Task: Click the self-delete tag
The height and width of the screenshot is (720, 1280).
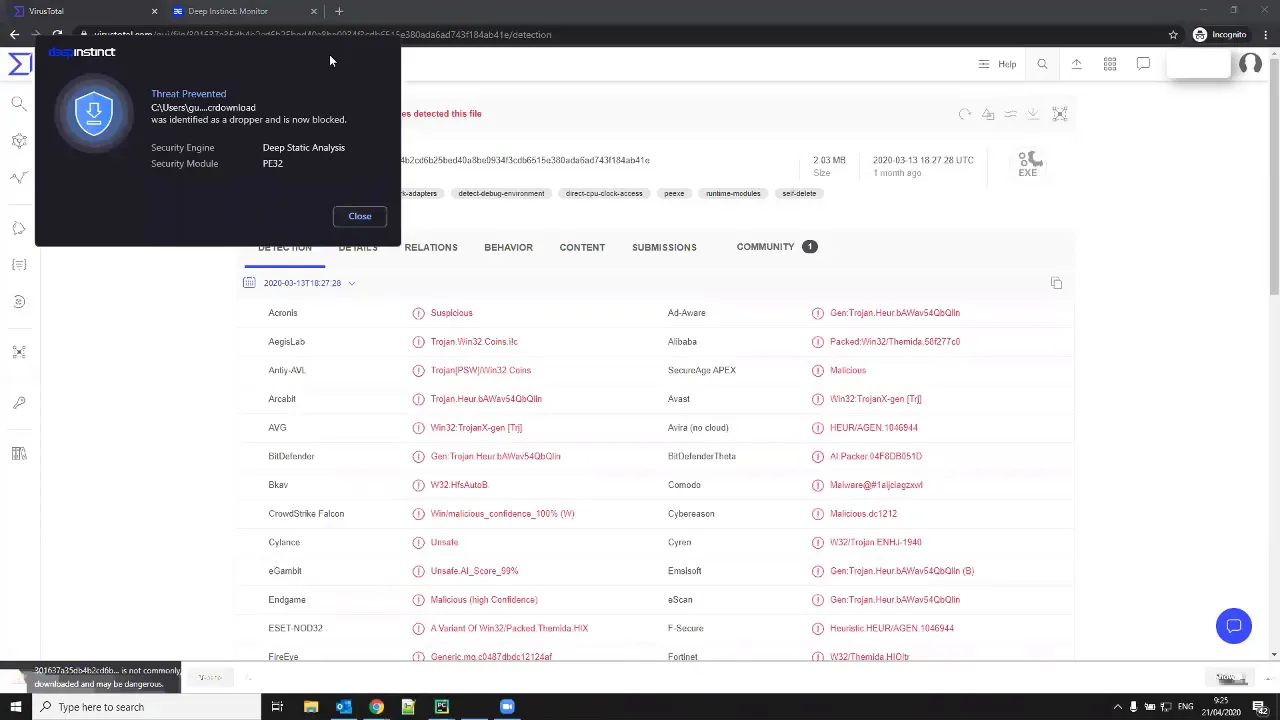Action: pyautogui.click(x=799, y=193)
